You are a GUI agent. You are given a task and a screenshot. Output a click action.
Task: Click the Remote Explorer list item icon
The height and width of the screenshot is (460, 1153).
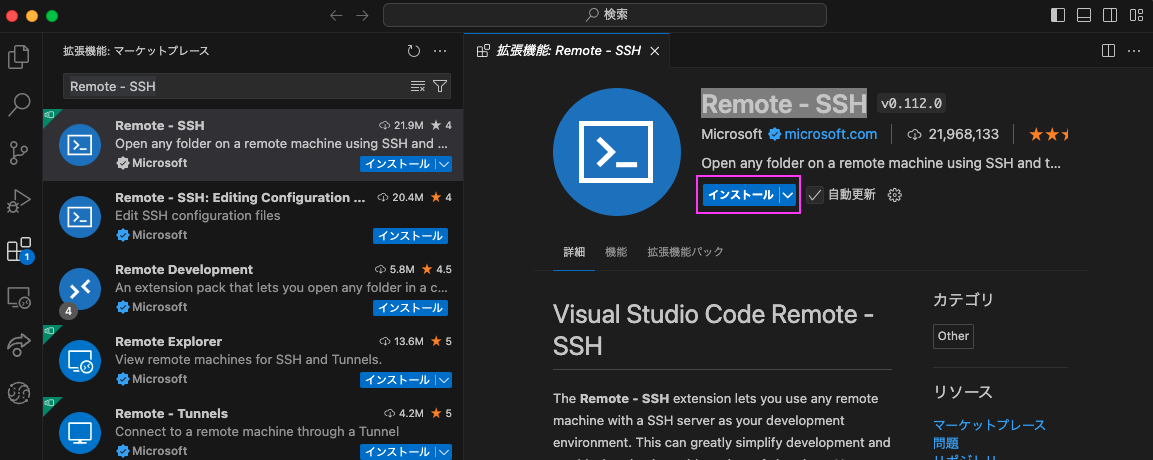click(x=79, y=361)
